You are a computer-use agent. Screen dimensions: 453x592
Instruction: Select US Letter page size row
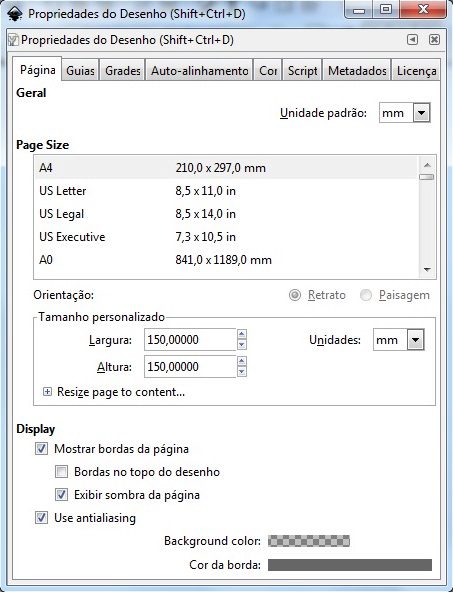tap(226, 191)
